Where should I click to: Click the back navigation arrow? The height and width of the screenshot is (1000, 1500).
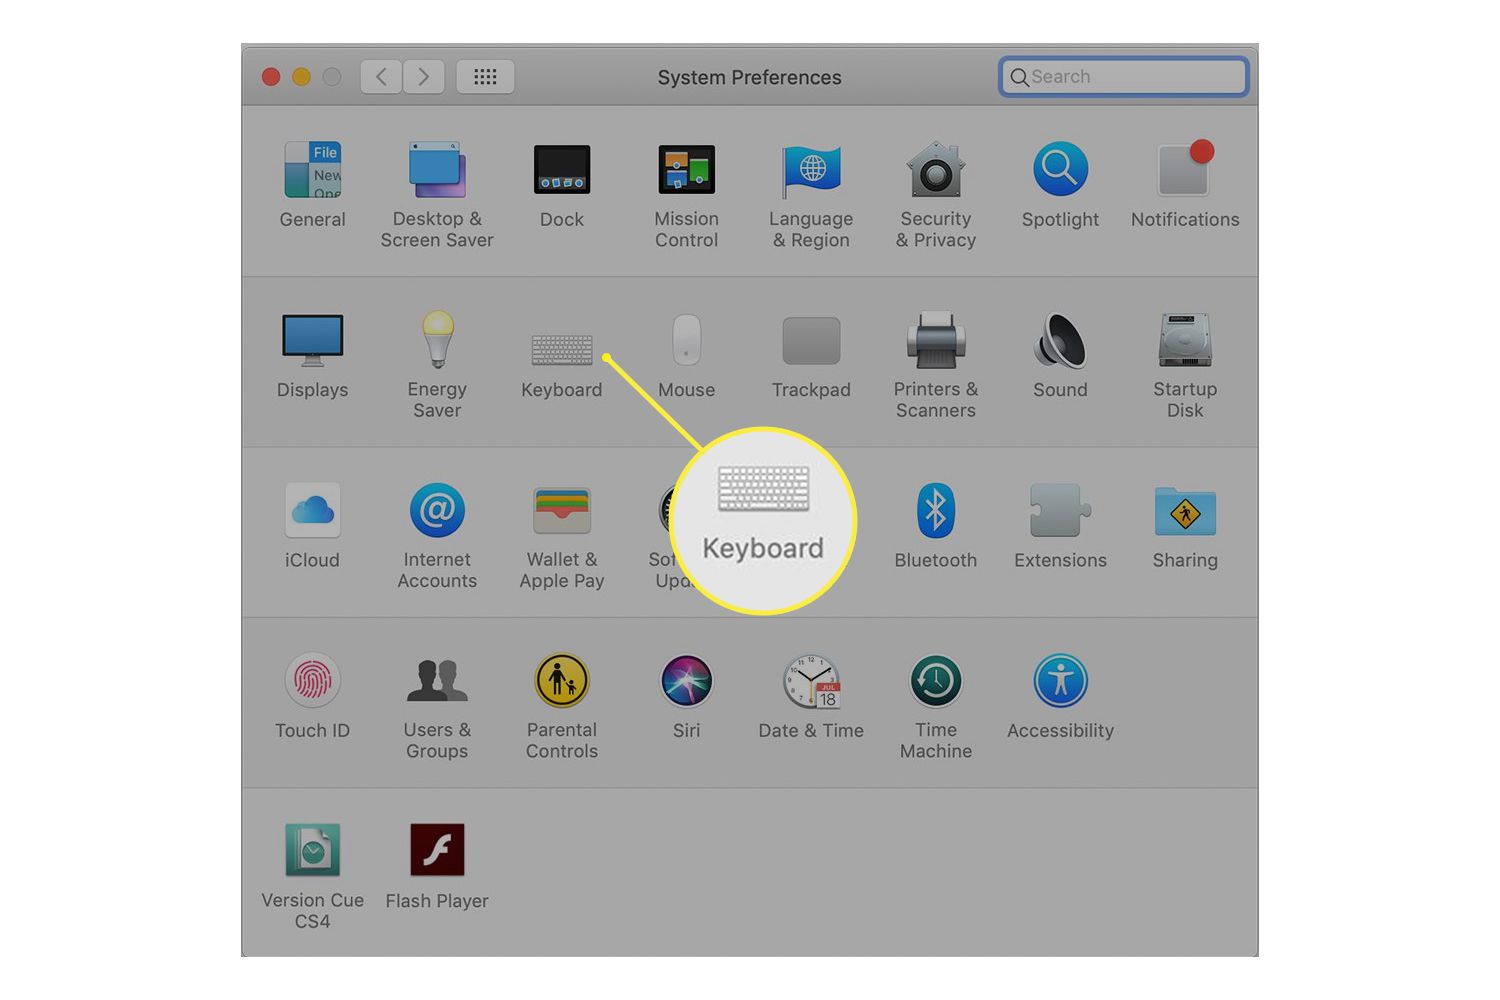click(x=381, y=77)
